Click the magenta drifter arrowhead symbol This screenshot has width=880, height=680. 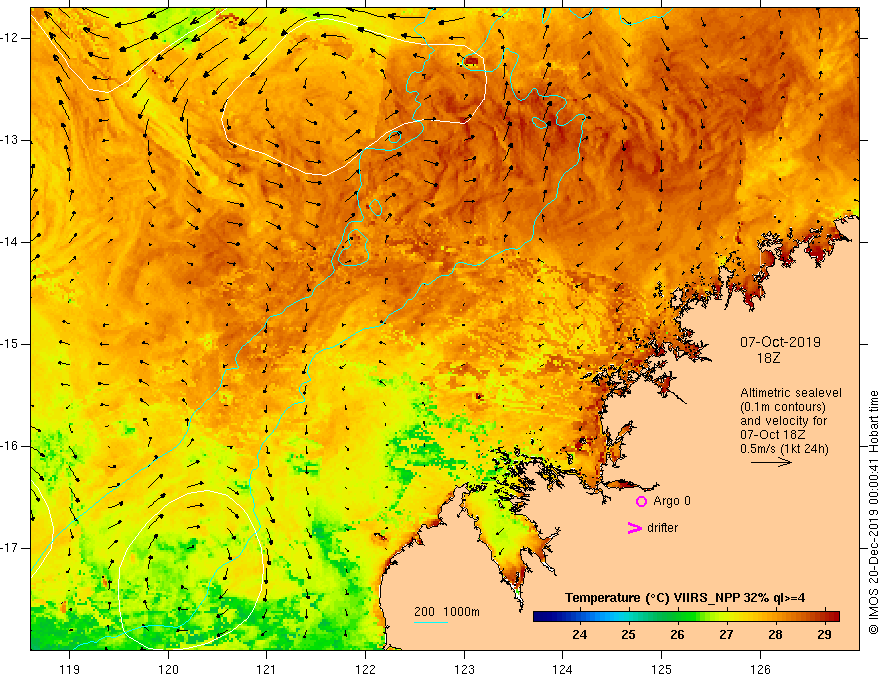[x=635, y=528]
